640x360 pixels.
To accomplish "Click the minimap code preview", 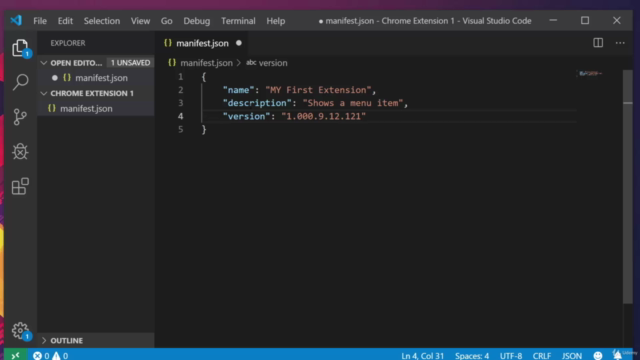I will pos(591,73).
